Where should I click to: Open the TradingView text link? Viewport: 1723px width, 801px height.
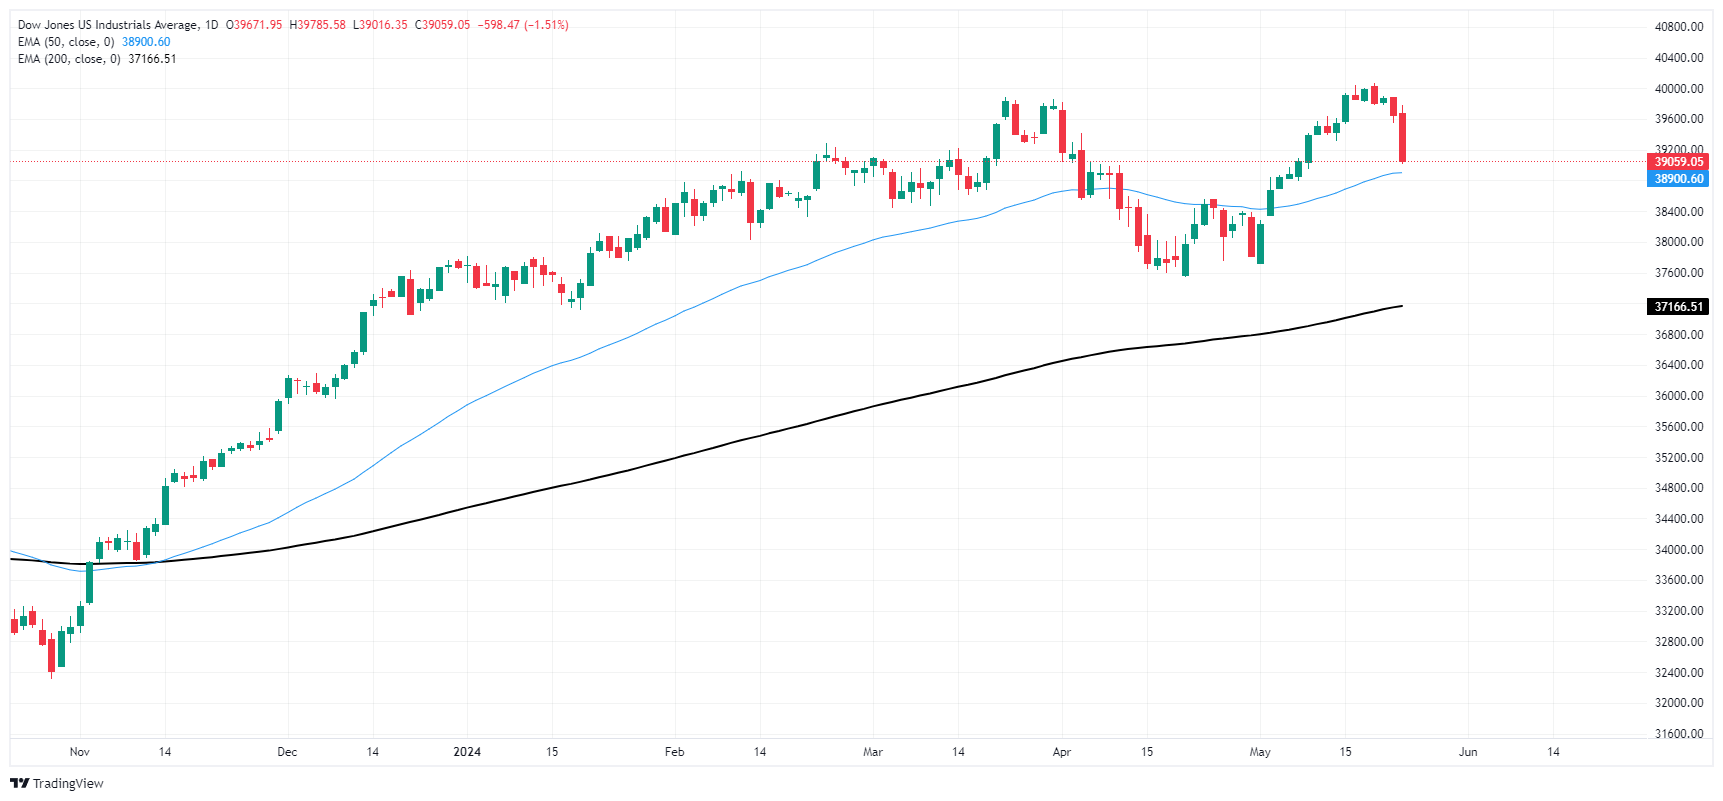coord(68,784)
